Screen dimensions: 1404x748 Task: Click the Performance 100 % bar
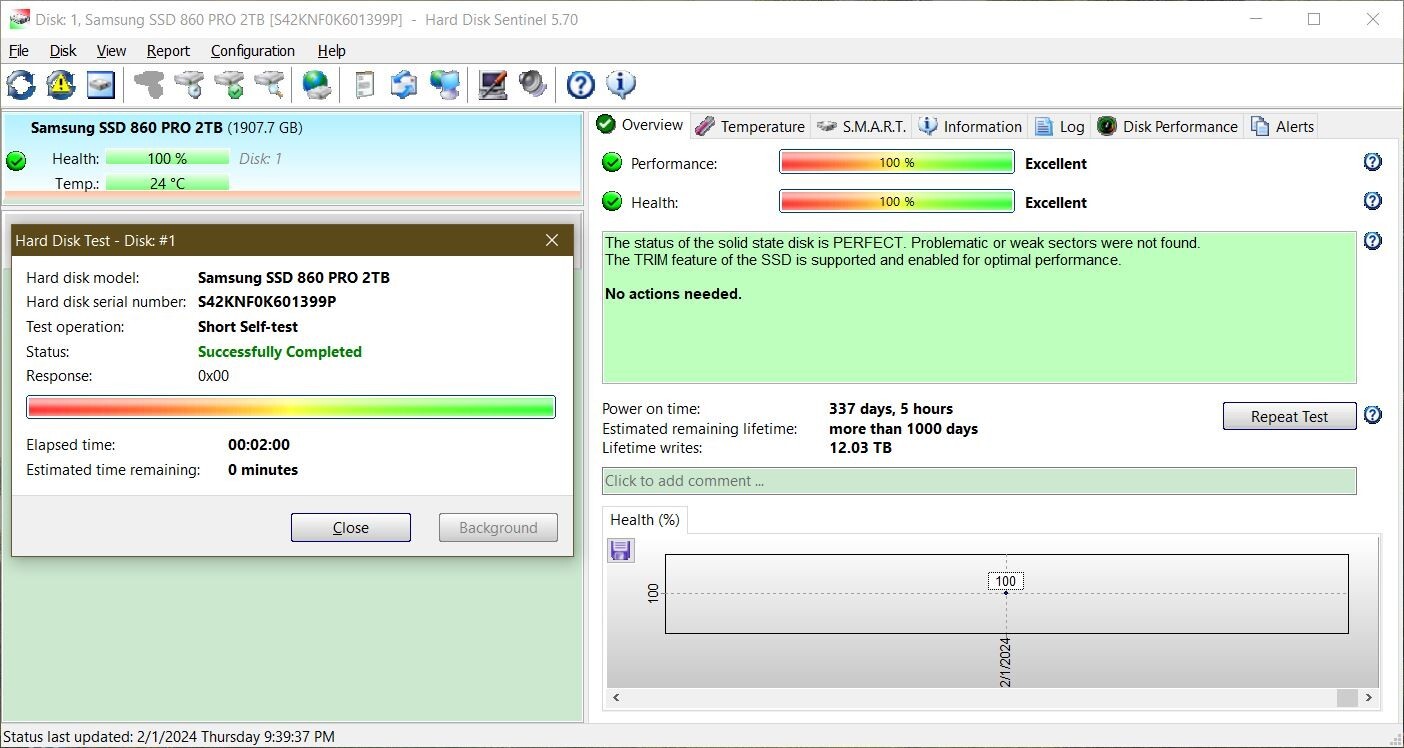pos(897,162)
